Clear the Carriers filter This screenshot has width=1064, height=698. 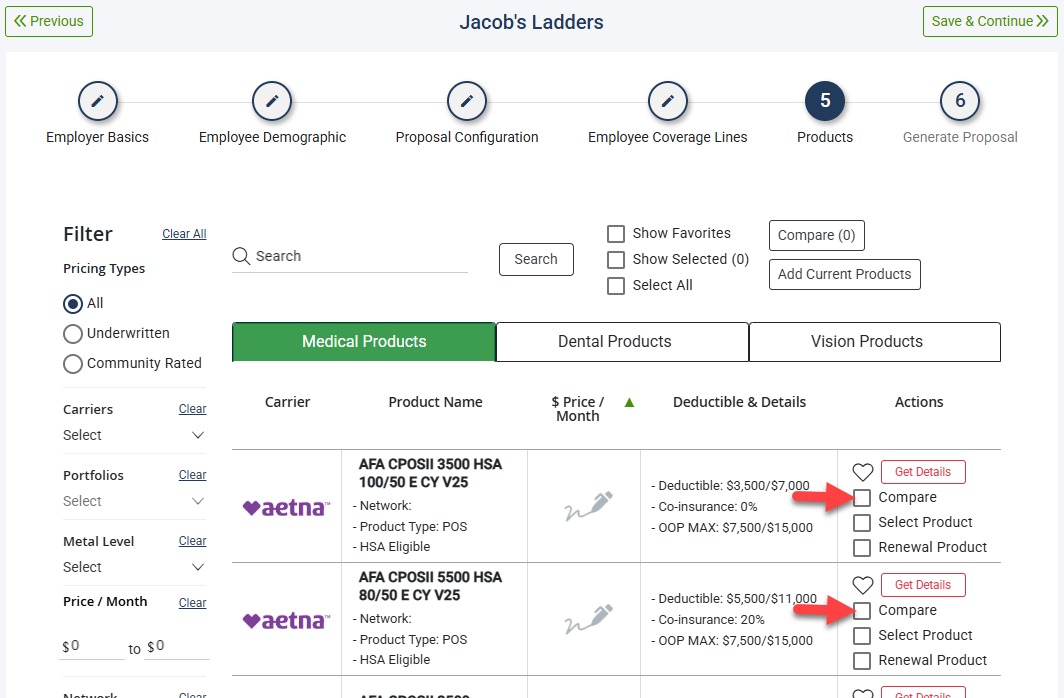tap(193, 409)
